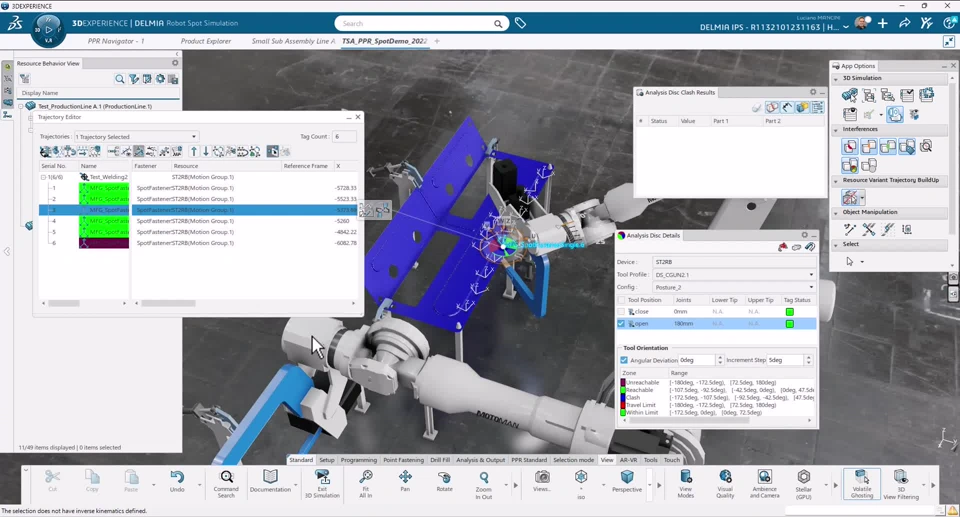Collapse the Object Manipulation section
Image resolution: width=960 pixels, height=517 pixels.
click(x=836, y=213)
